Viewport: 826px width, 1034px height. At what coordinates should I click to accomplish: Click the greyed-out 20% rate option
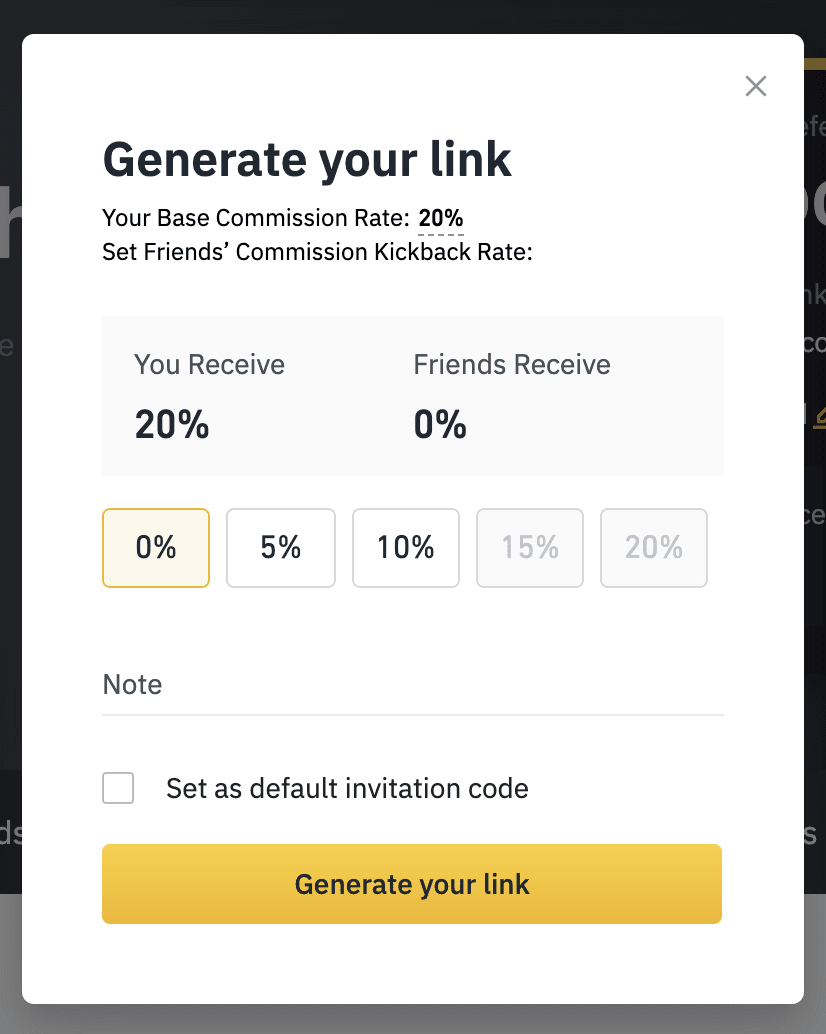point(653,547)
